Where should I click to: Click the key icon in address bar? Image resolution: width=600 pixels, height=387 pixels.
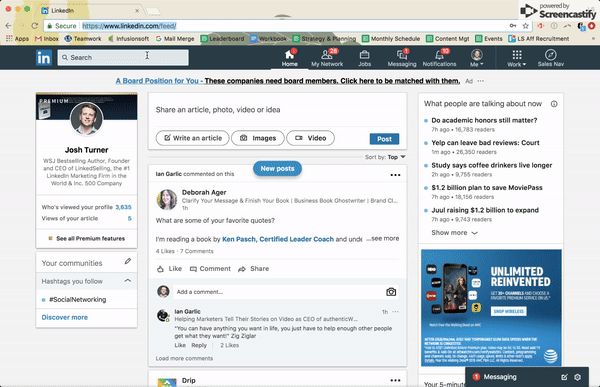coord(513,26)
